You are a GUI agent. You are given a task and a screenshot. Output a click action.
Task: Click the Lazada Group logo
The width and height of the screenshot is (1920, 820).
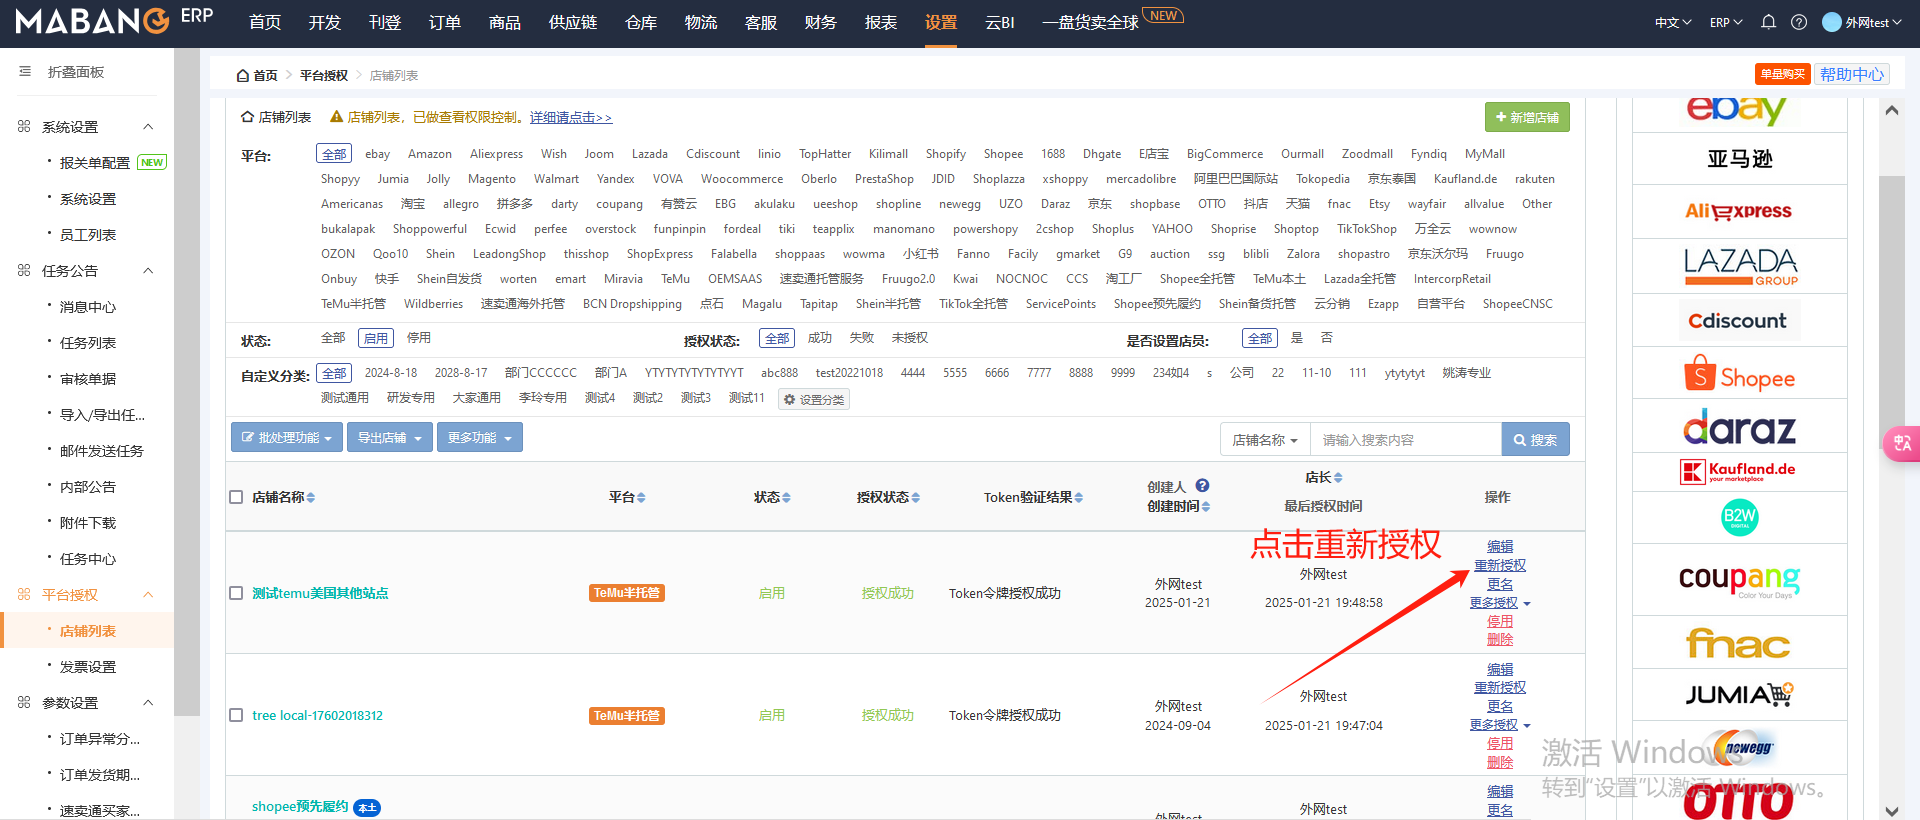[1740, 266]
